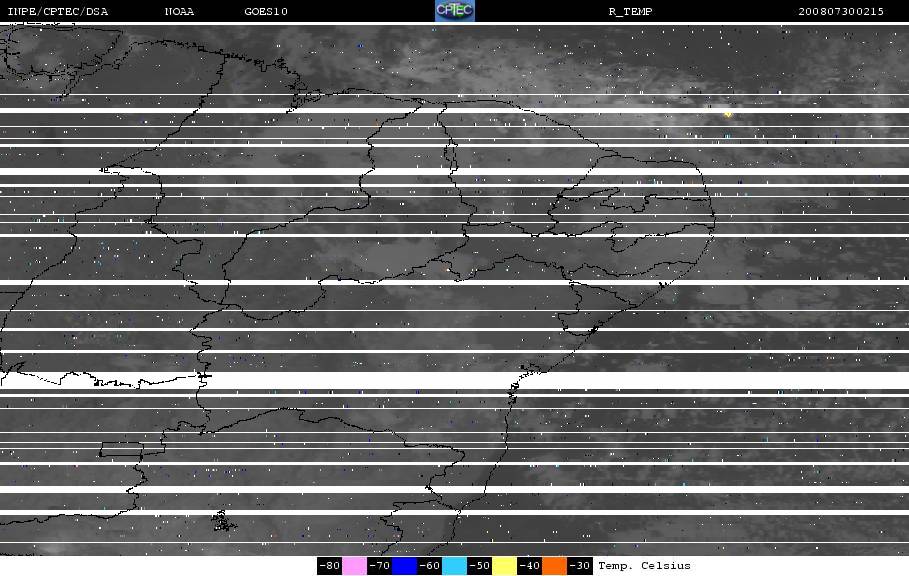Click the -40 legend value

[x=529, y=566]
